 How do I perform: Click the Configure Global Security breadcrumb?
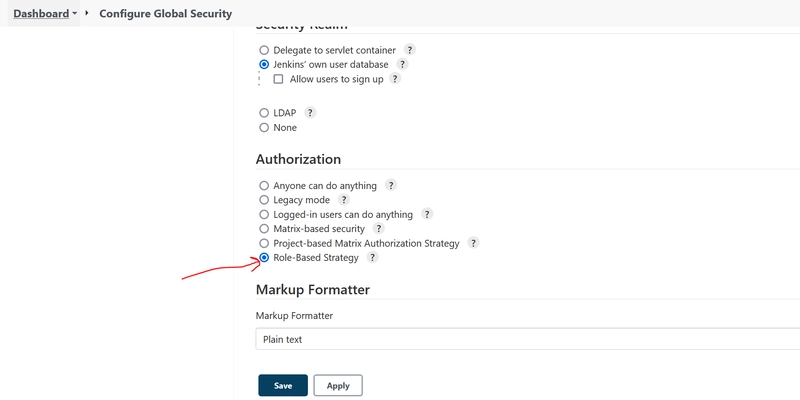click(166, 14)
